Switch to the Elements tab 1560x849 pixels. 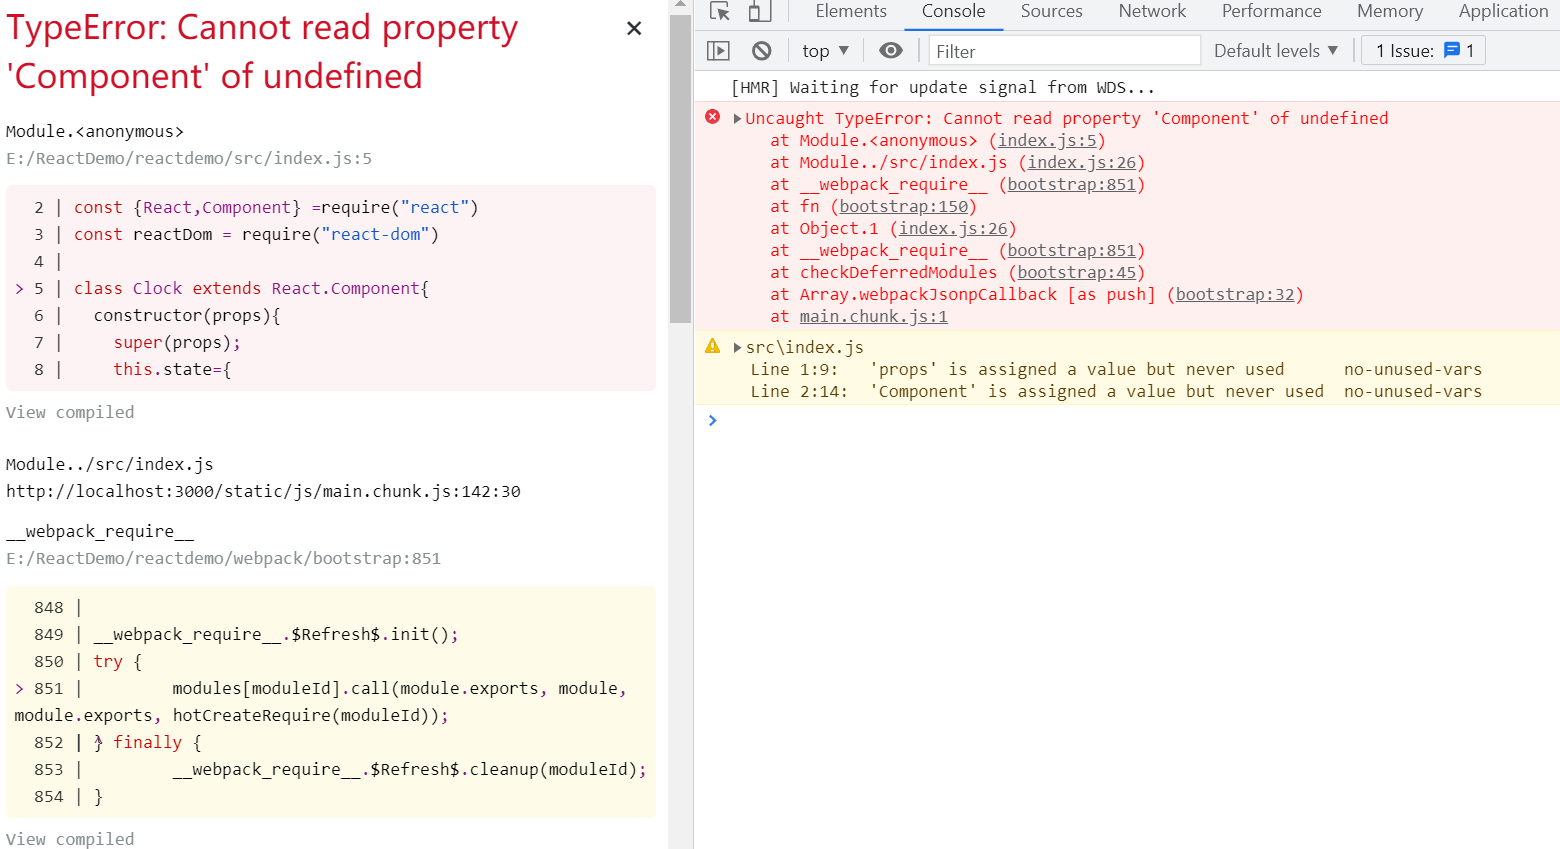point(851,11)
